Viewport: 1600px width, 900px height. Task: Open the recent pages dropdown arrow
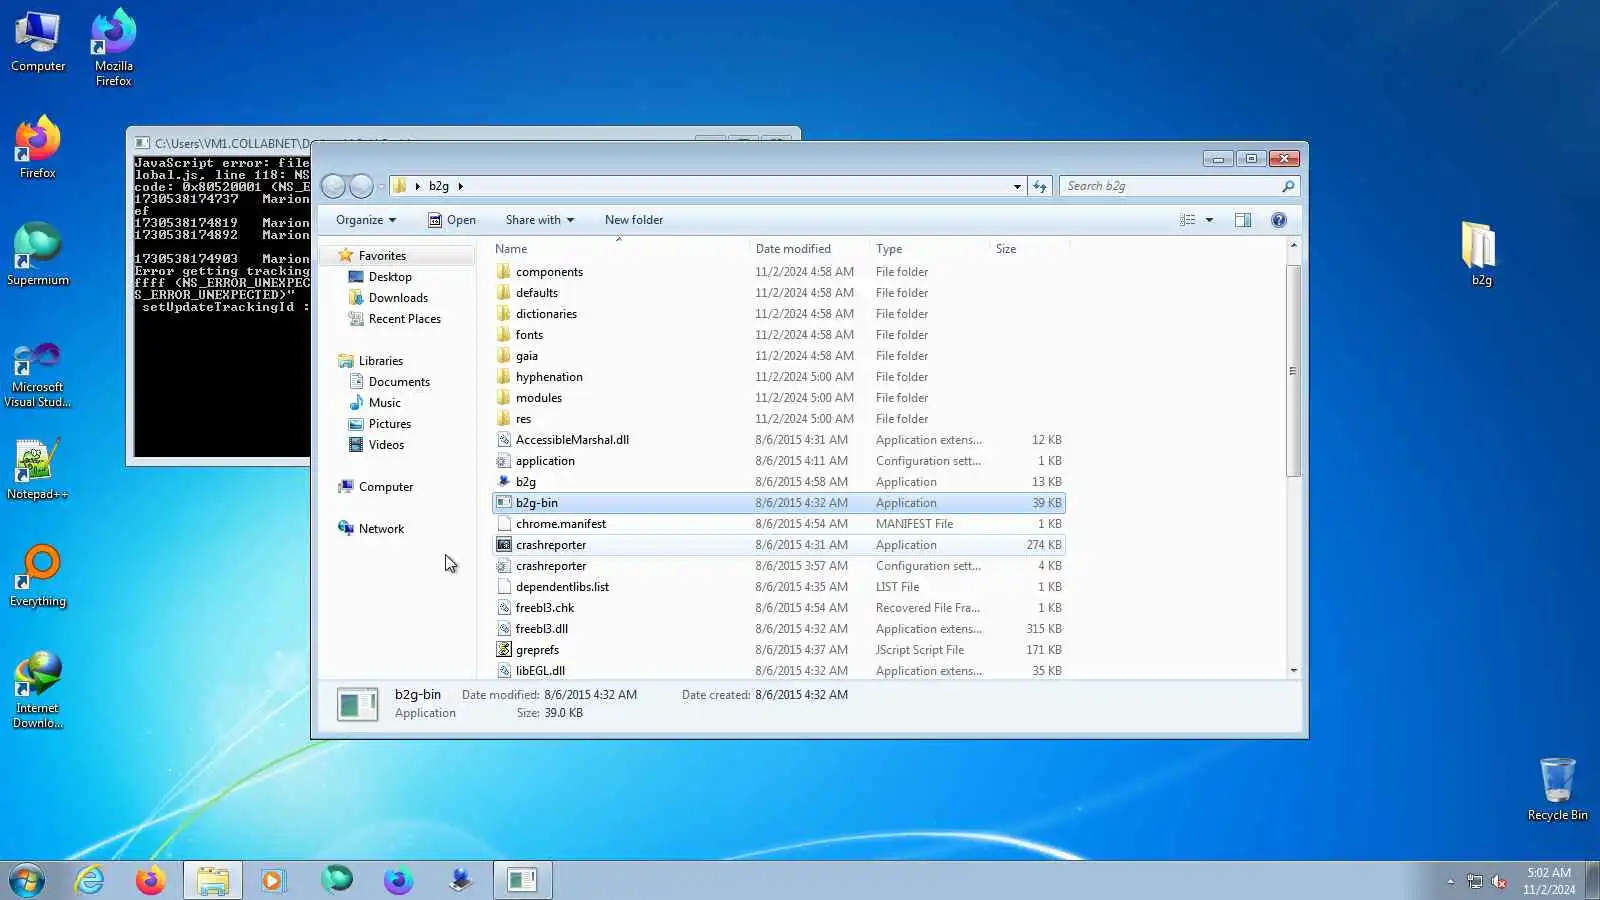click(x=381, y=187)
